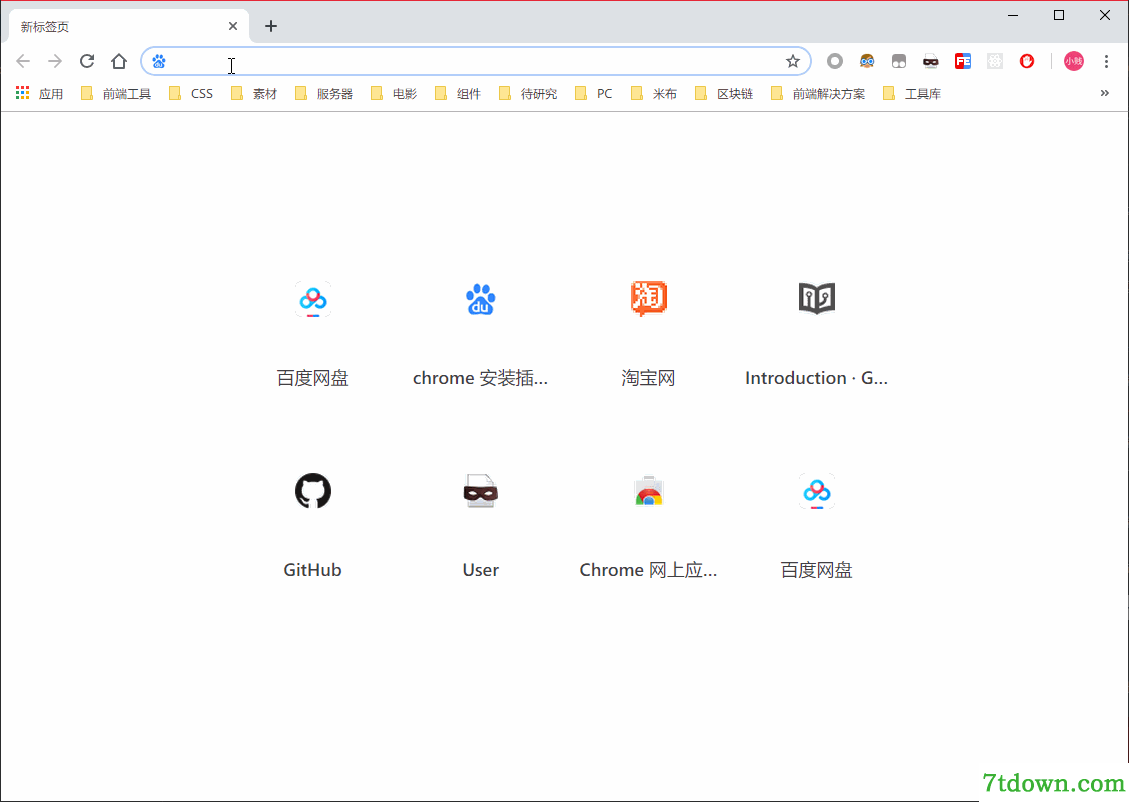Go back with the back arrow
Image resolution: width=1129 pixels, height=802 pixels.
click(x=23, y=61)
